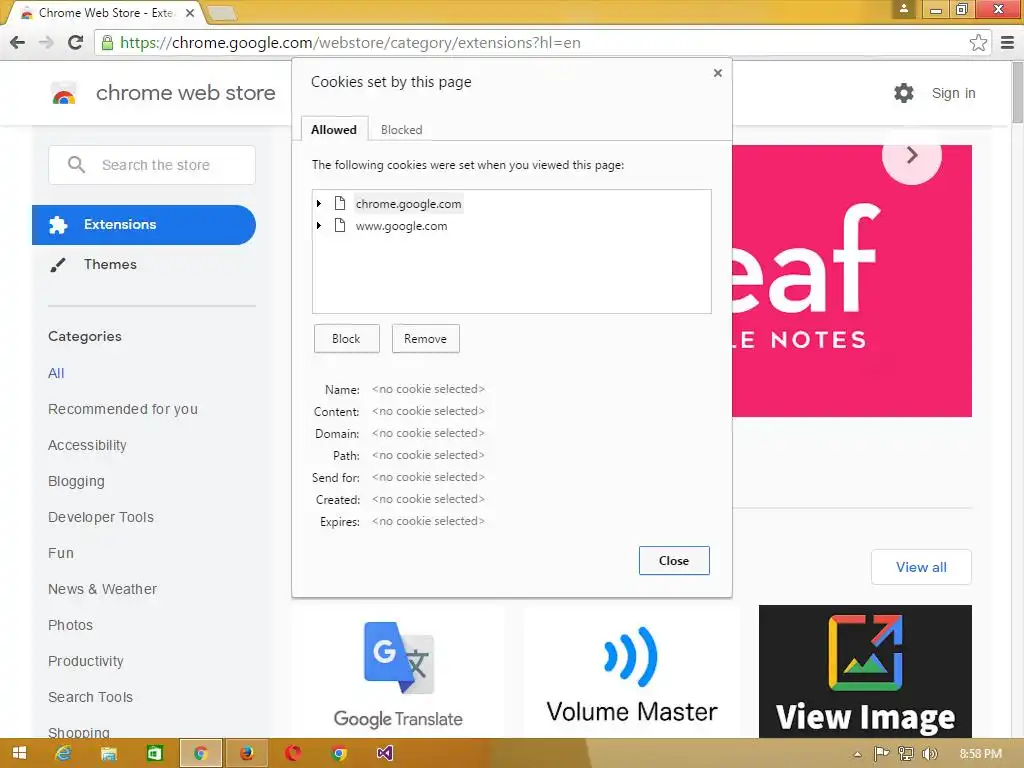Click the pink notes promotional banner
The width and height of the screenshot is (1024, 768).
(852, 281)
